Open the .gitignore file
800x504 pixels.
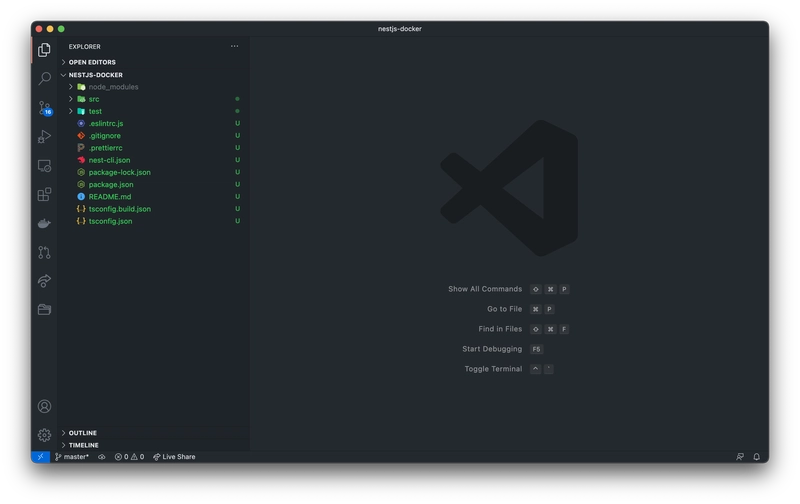(x=153, y=136)
